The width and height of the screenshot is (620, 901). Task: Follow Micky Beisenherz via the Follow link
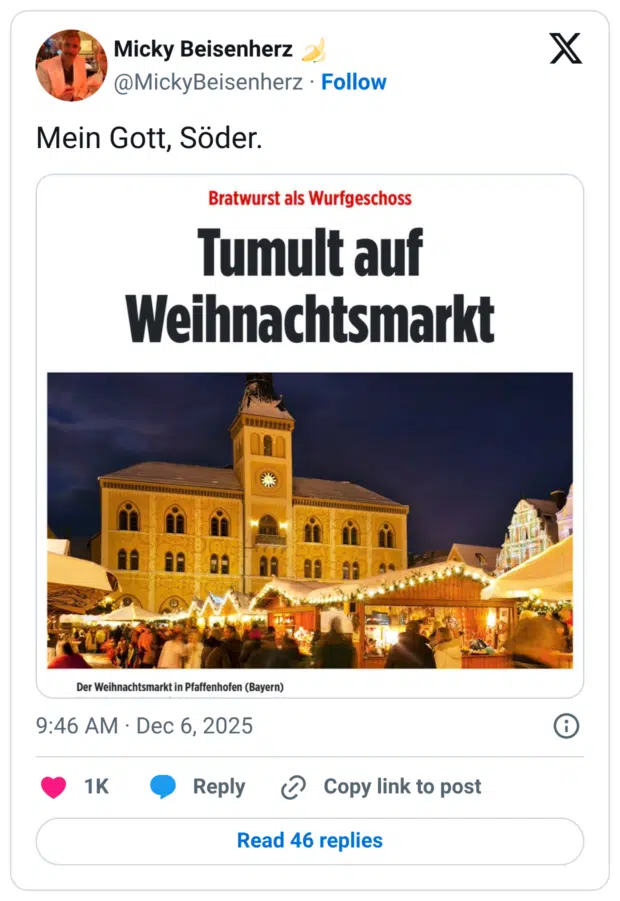355,83
